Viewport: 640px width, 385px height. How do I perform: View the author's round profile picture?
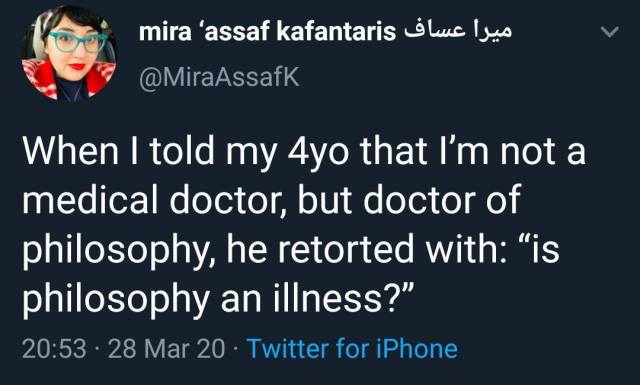[69, 53]
